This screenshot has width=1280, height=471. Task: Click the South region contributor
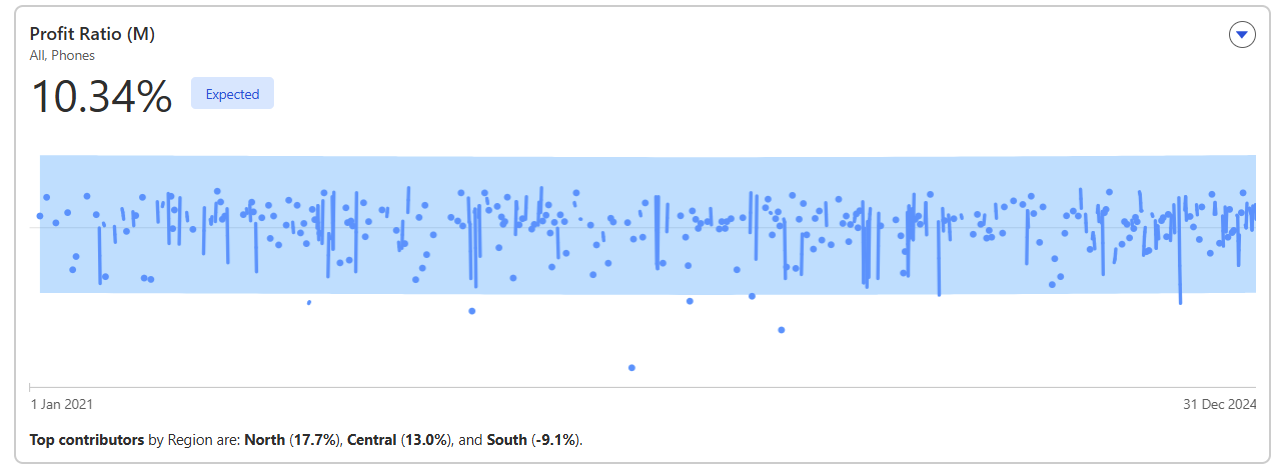pos(507,440)
